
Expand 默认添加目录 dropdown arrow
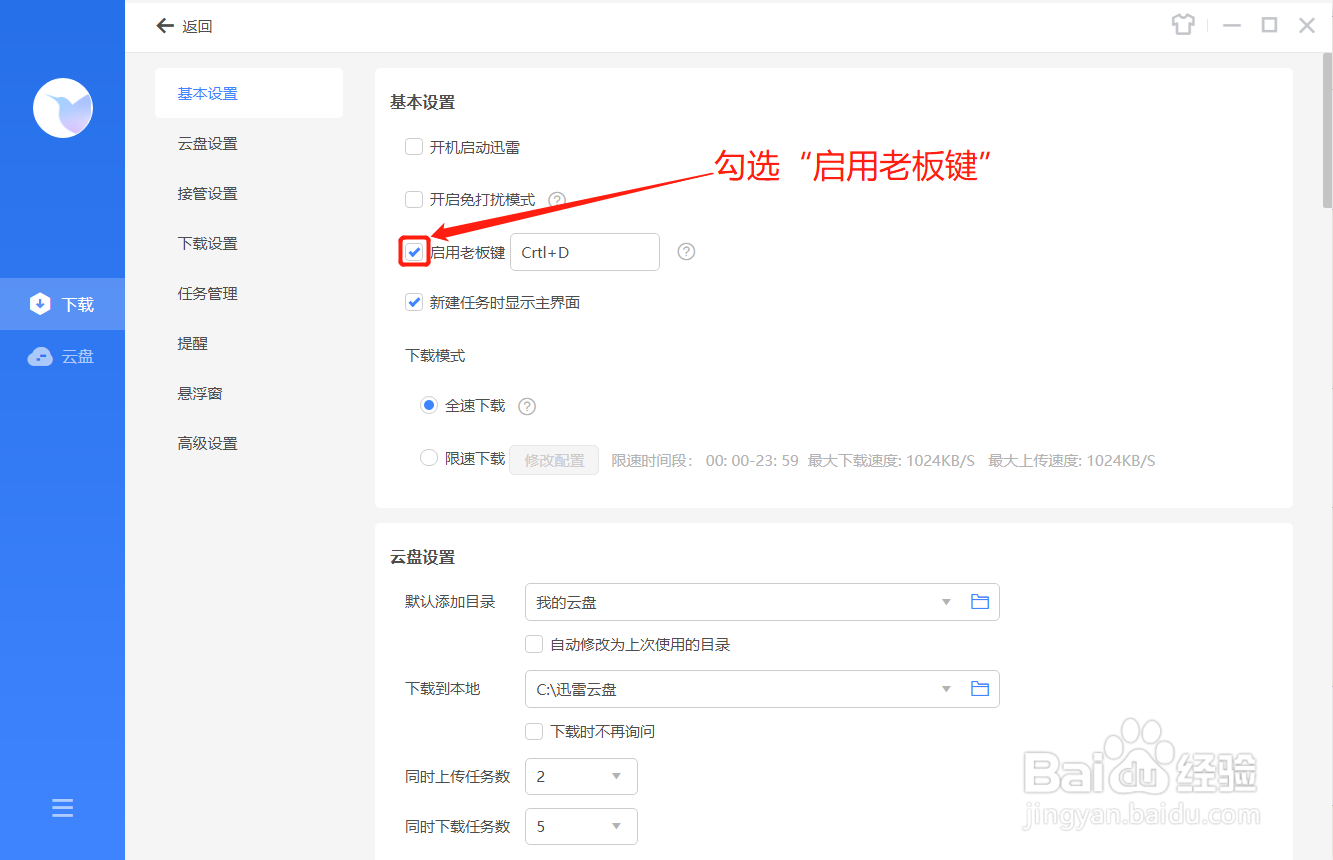(x=946, y=602)
